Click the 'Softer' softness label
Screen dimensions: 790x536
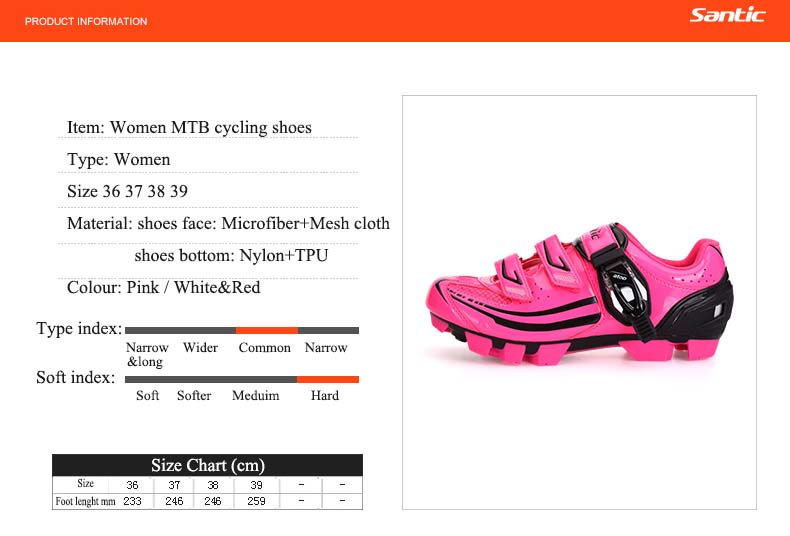point(194,395)
